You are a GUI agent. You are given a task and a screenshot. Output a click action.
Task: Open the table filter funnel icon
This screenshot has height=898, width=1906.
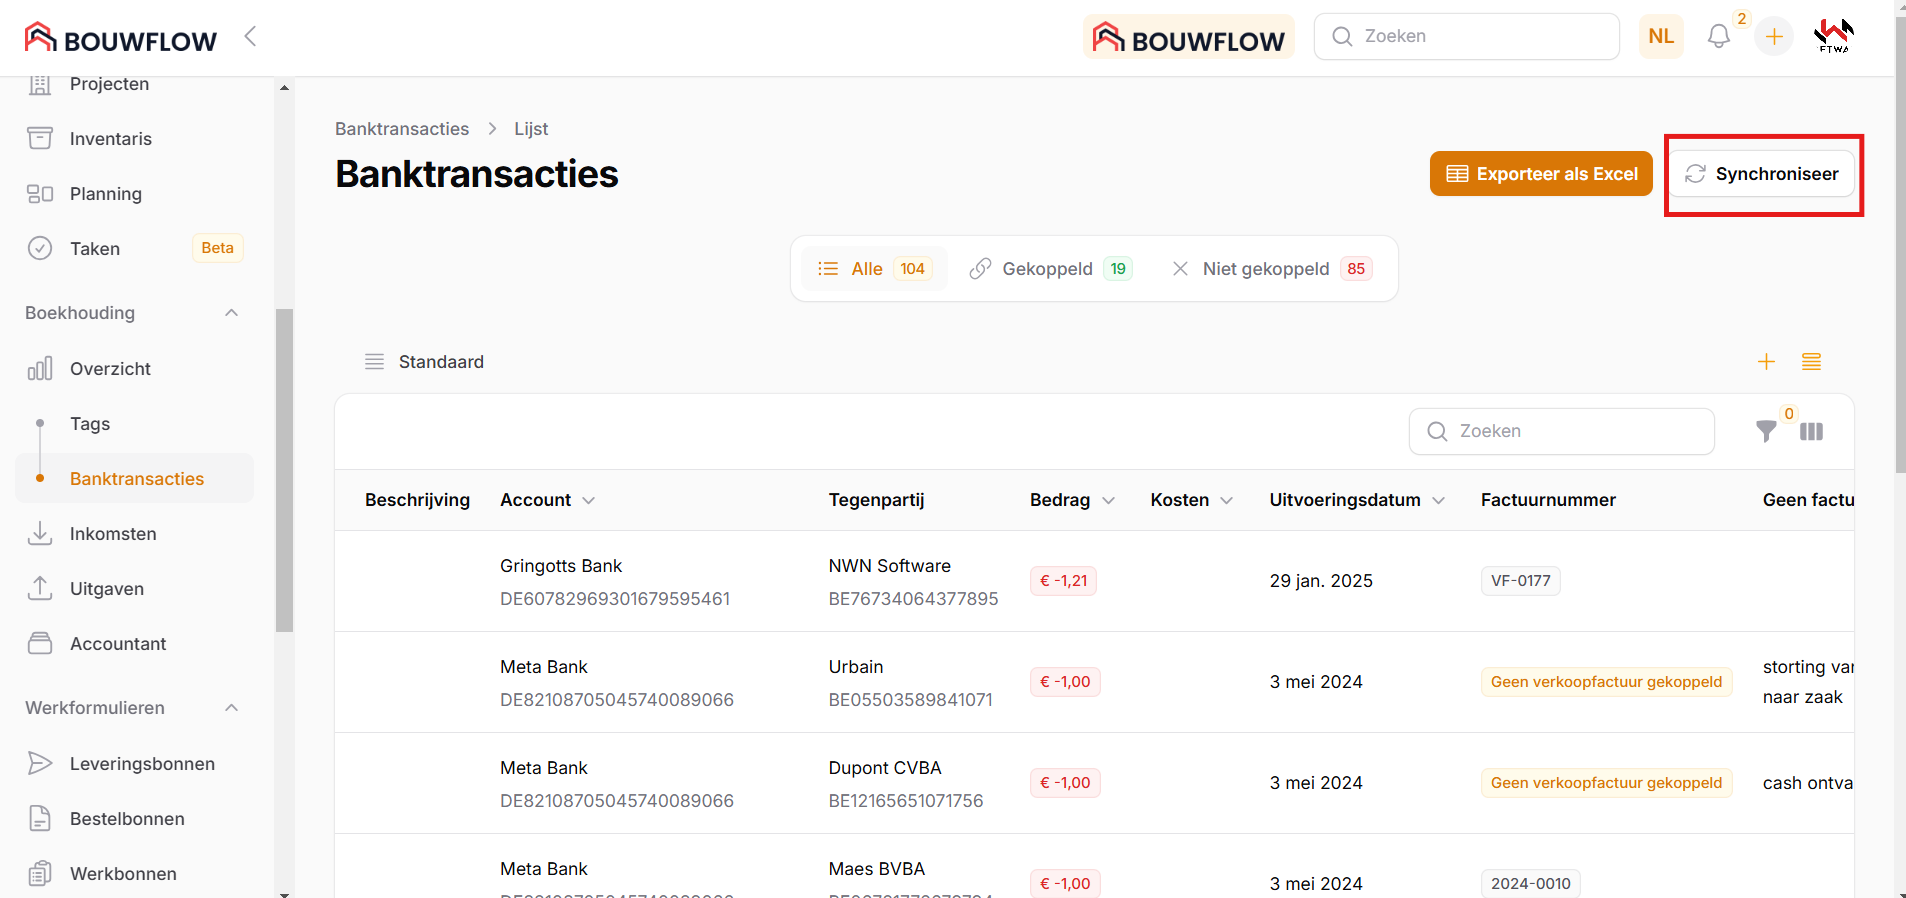[x=1766, y=431]
